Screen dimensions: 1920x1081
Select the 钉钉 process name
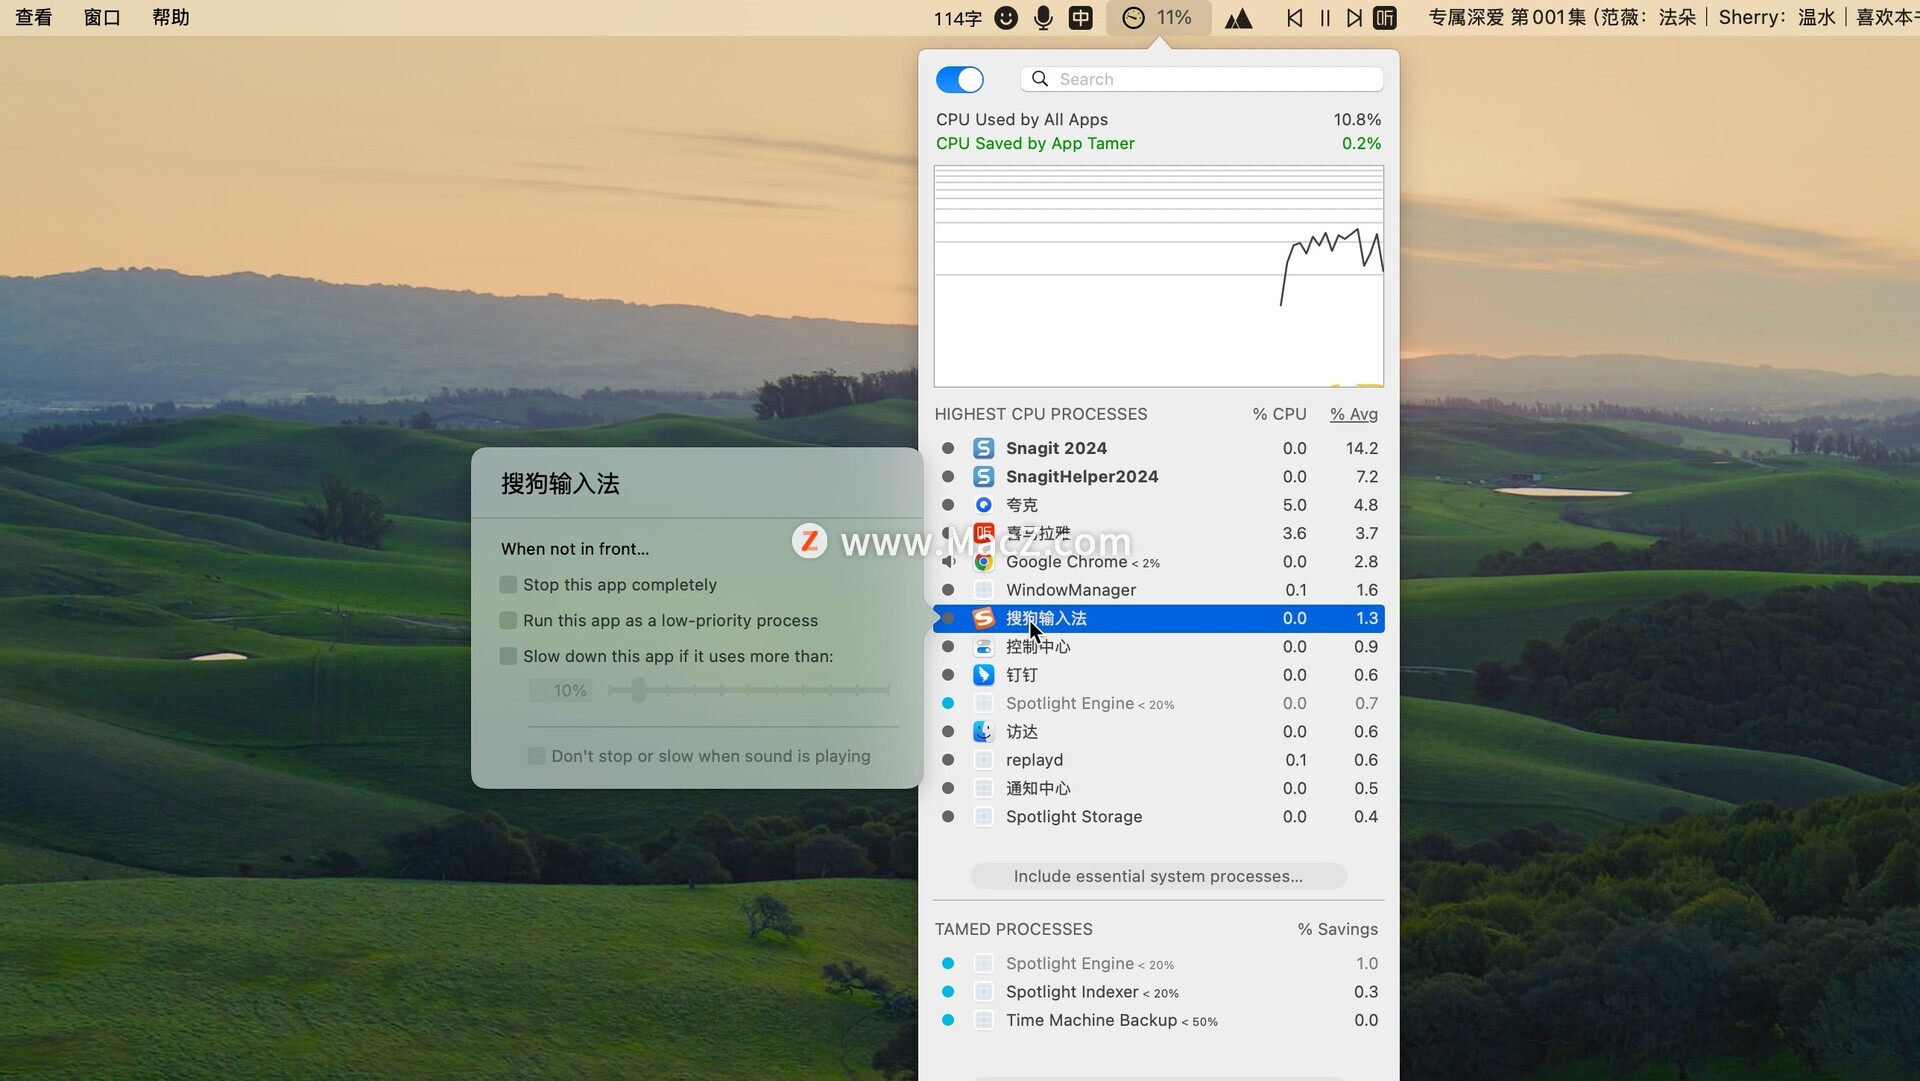click(x=1022, y=675)
